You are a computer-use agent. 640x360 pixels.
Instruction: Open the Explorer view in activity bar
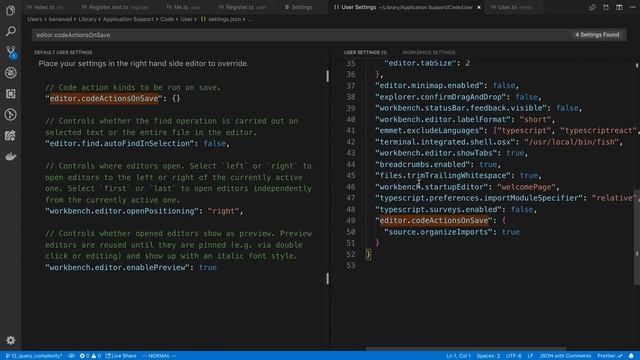point(11,10)
